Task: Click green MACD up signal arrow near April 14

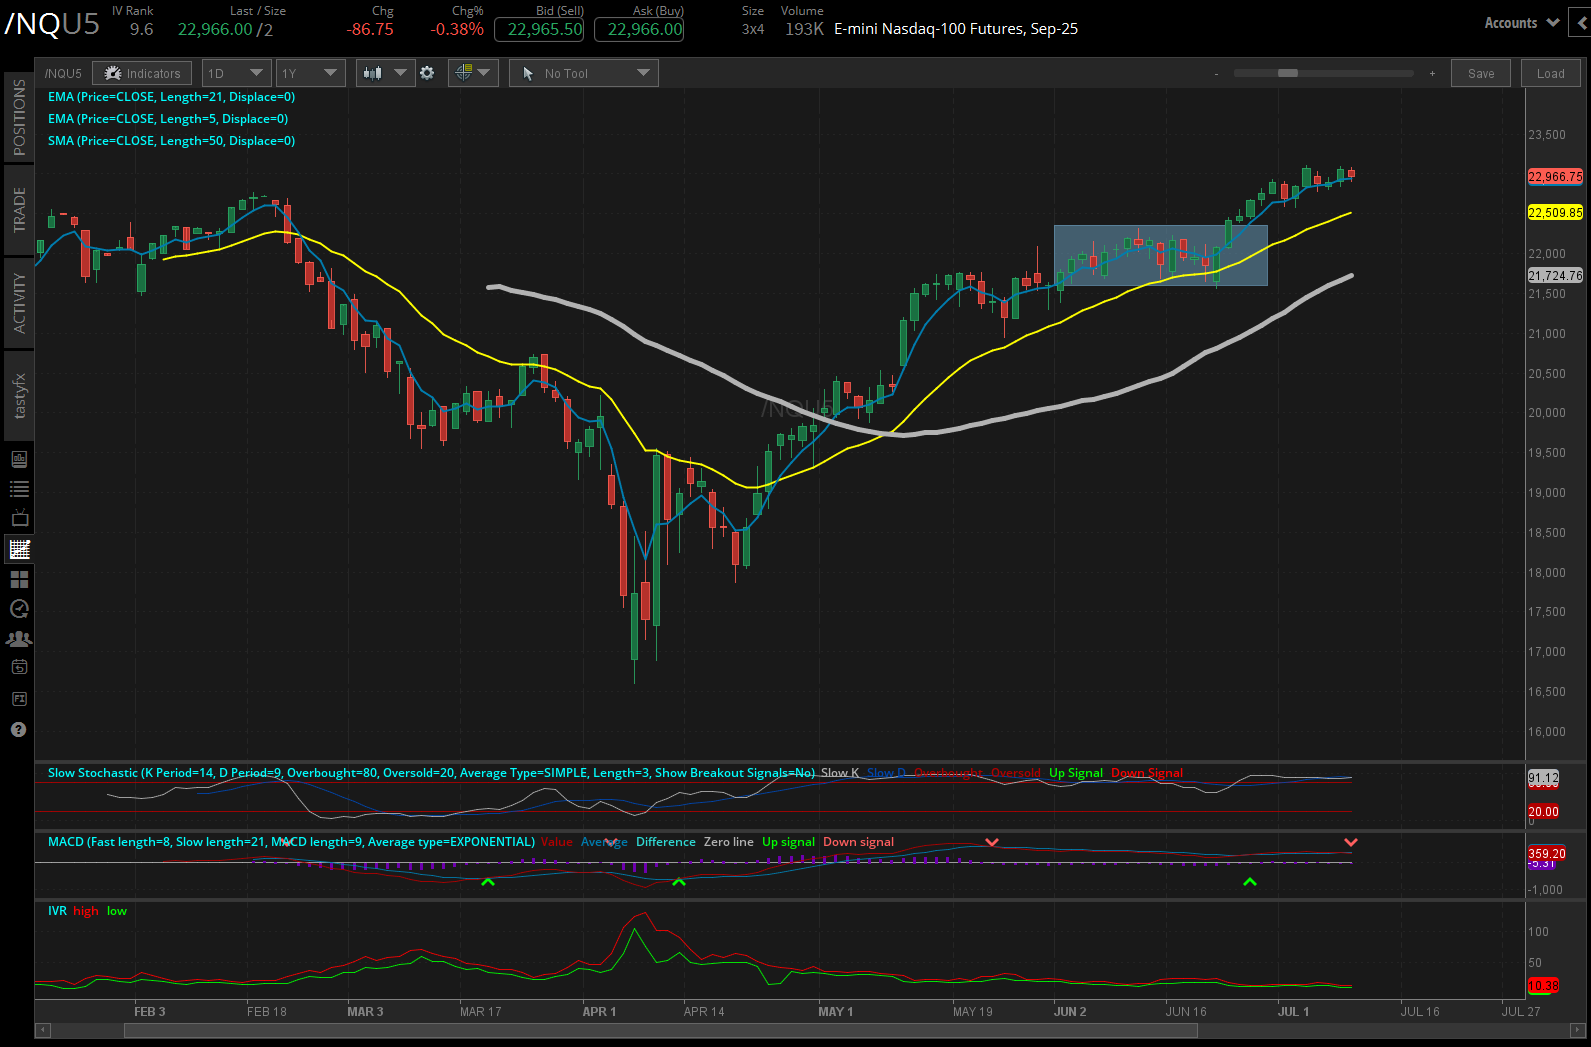Action: coord(679,882)
